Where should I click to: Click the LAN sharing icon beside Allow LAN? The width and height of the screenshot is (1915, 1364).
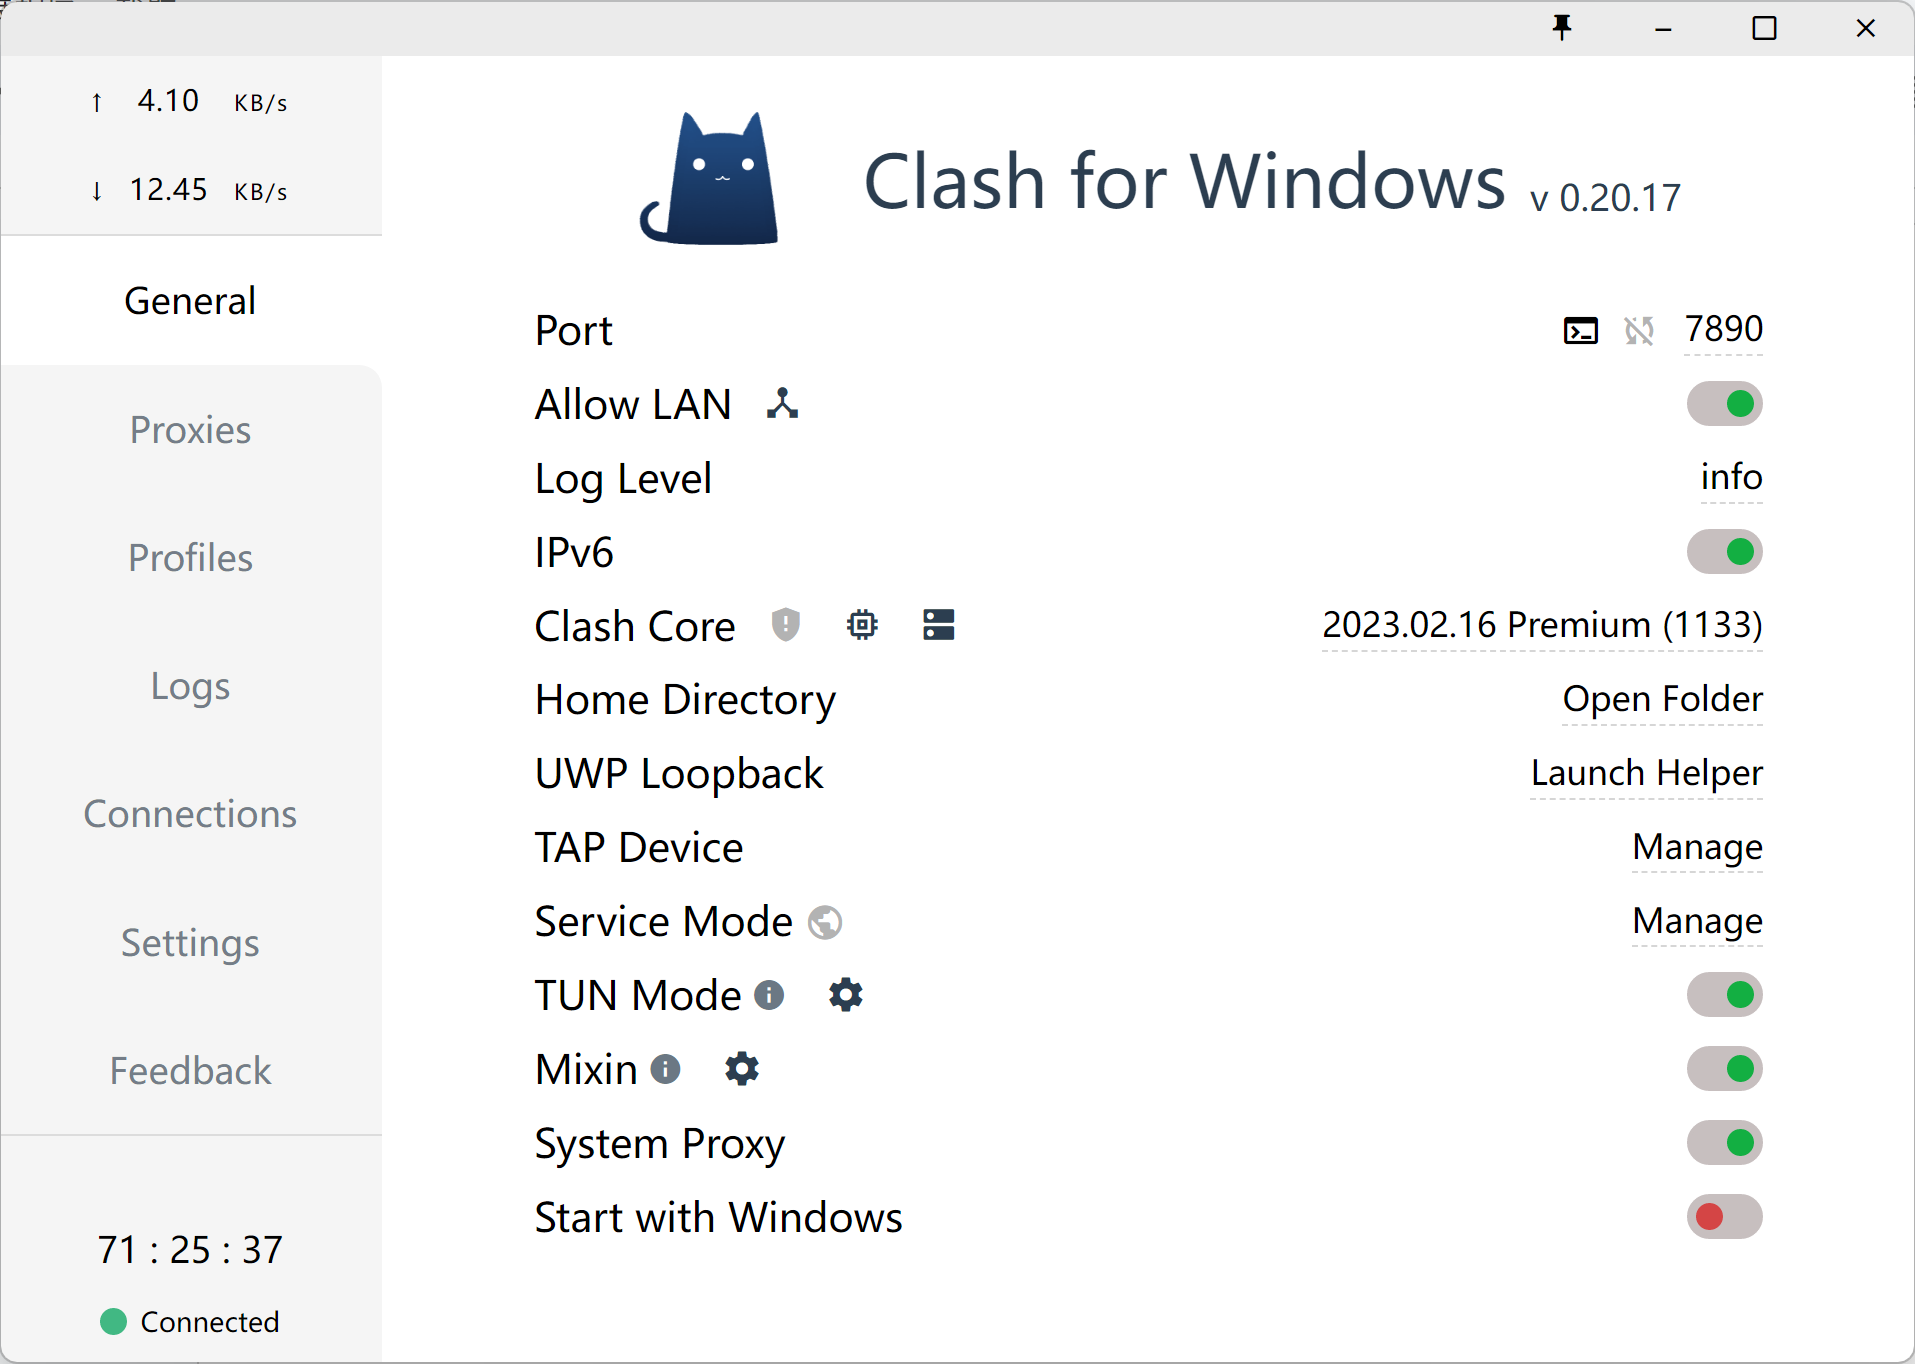pyautogui.click(x=783, y=402)
